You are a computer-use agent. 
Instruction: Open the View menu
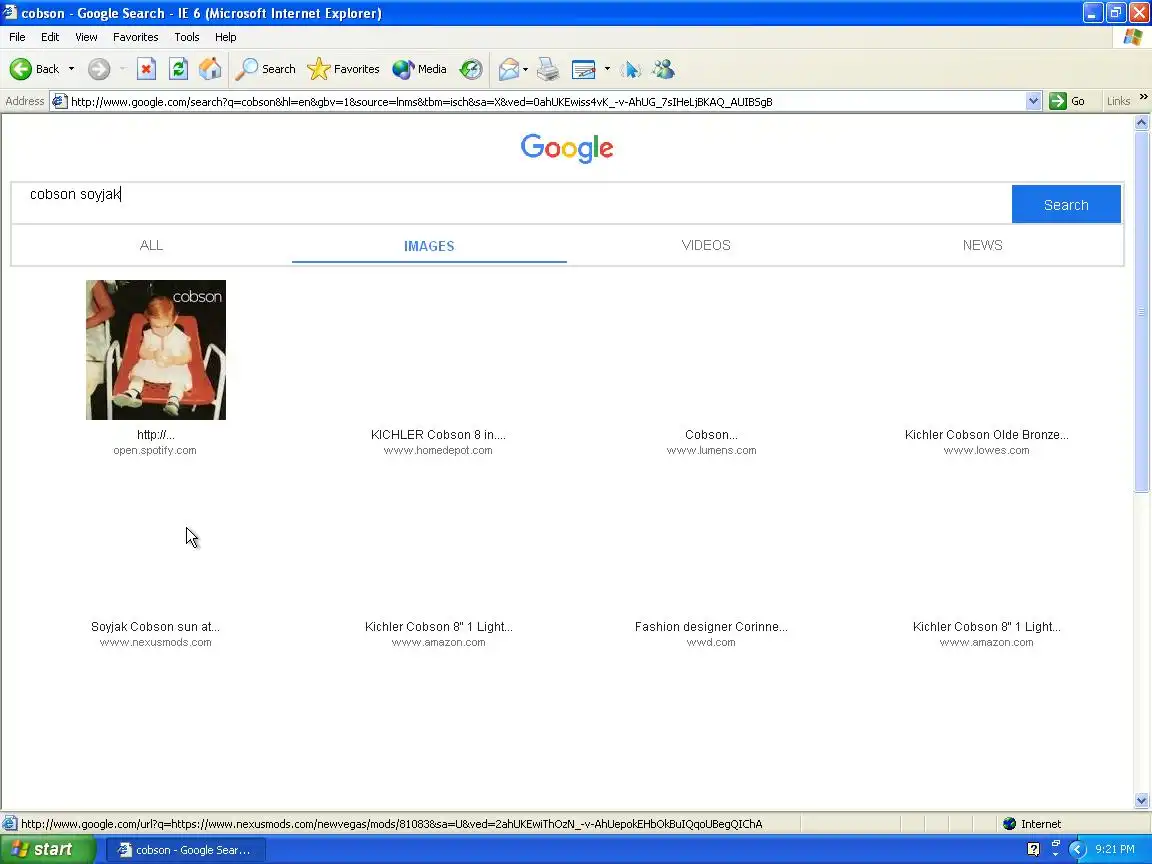coord(86,37)
